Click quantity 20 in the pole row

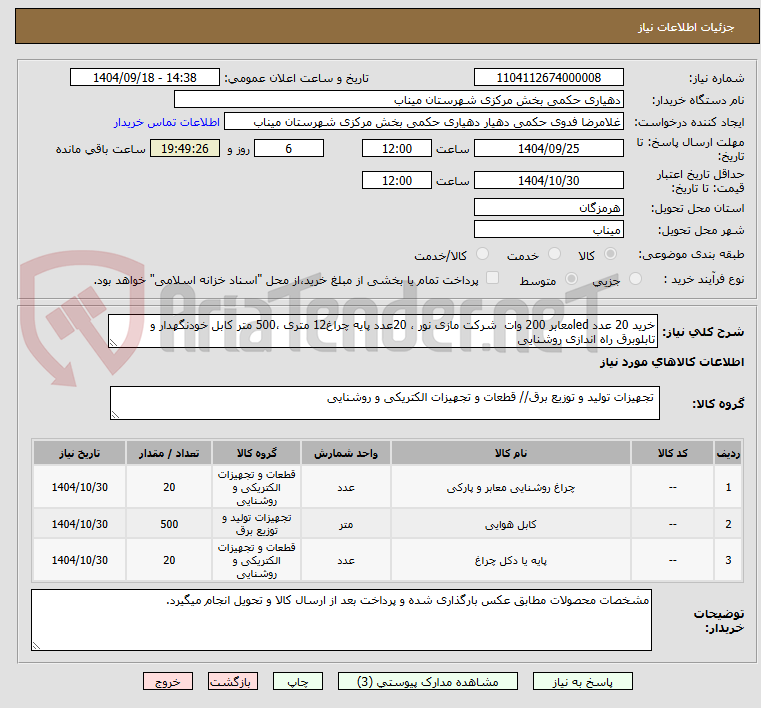pyautogui.click(x=169, y=560)
